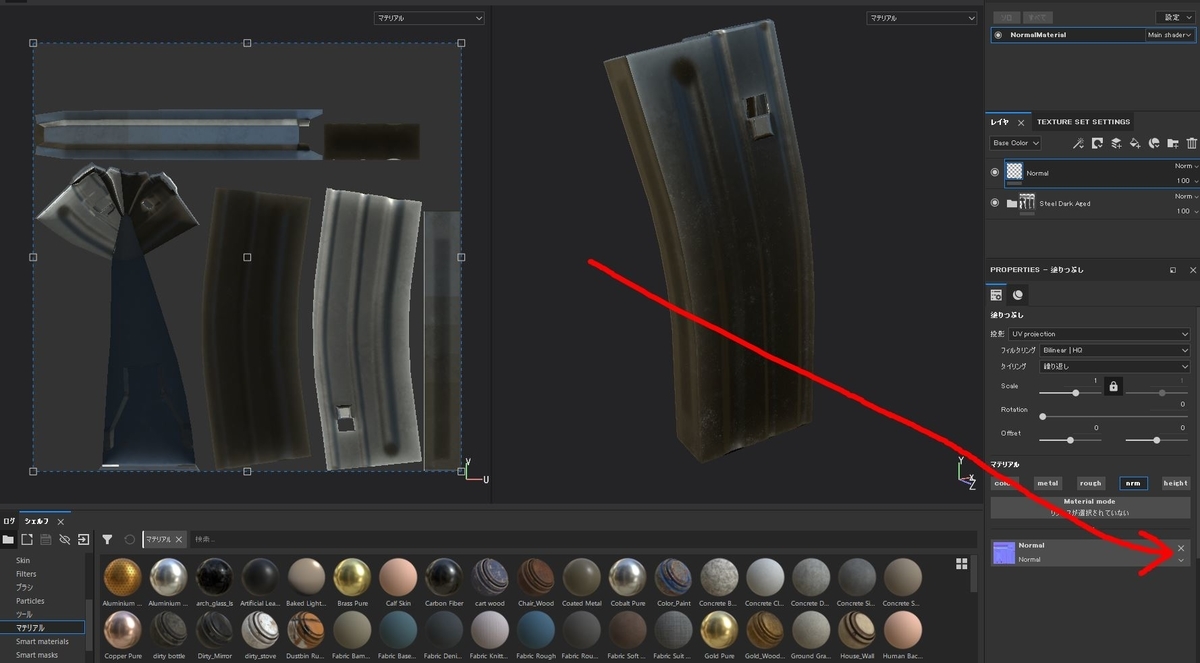Remove the Normal texture with X
This screenshot has height=663, width=1200.
1181,548
